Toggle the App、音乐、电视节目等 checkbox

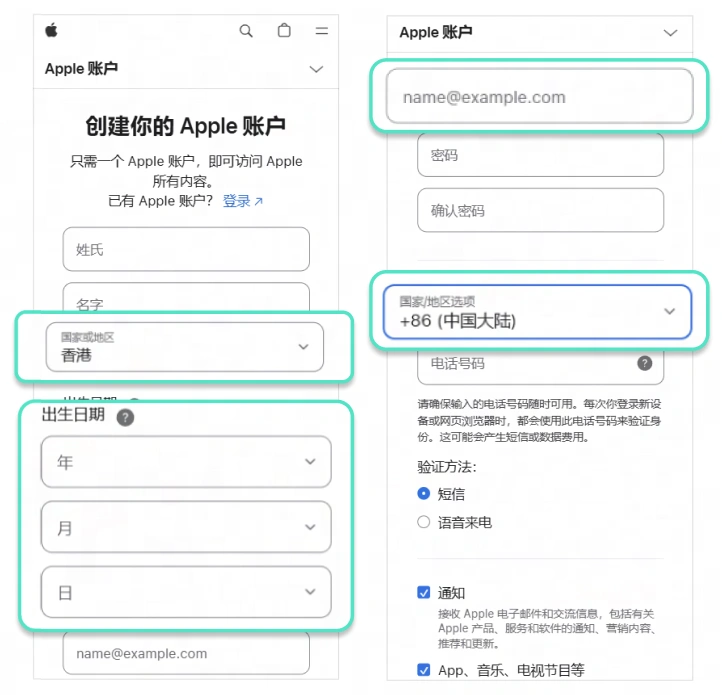424,670
